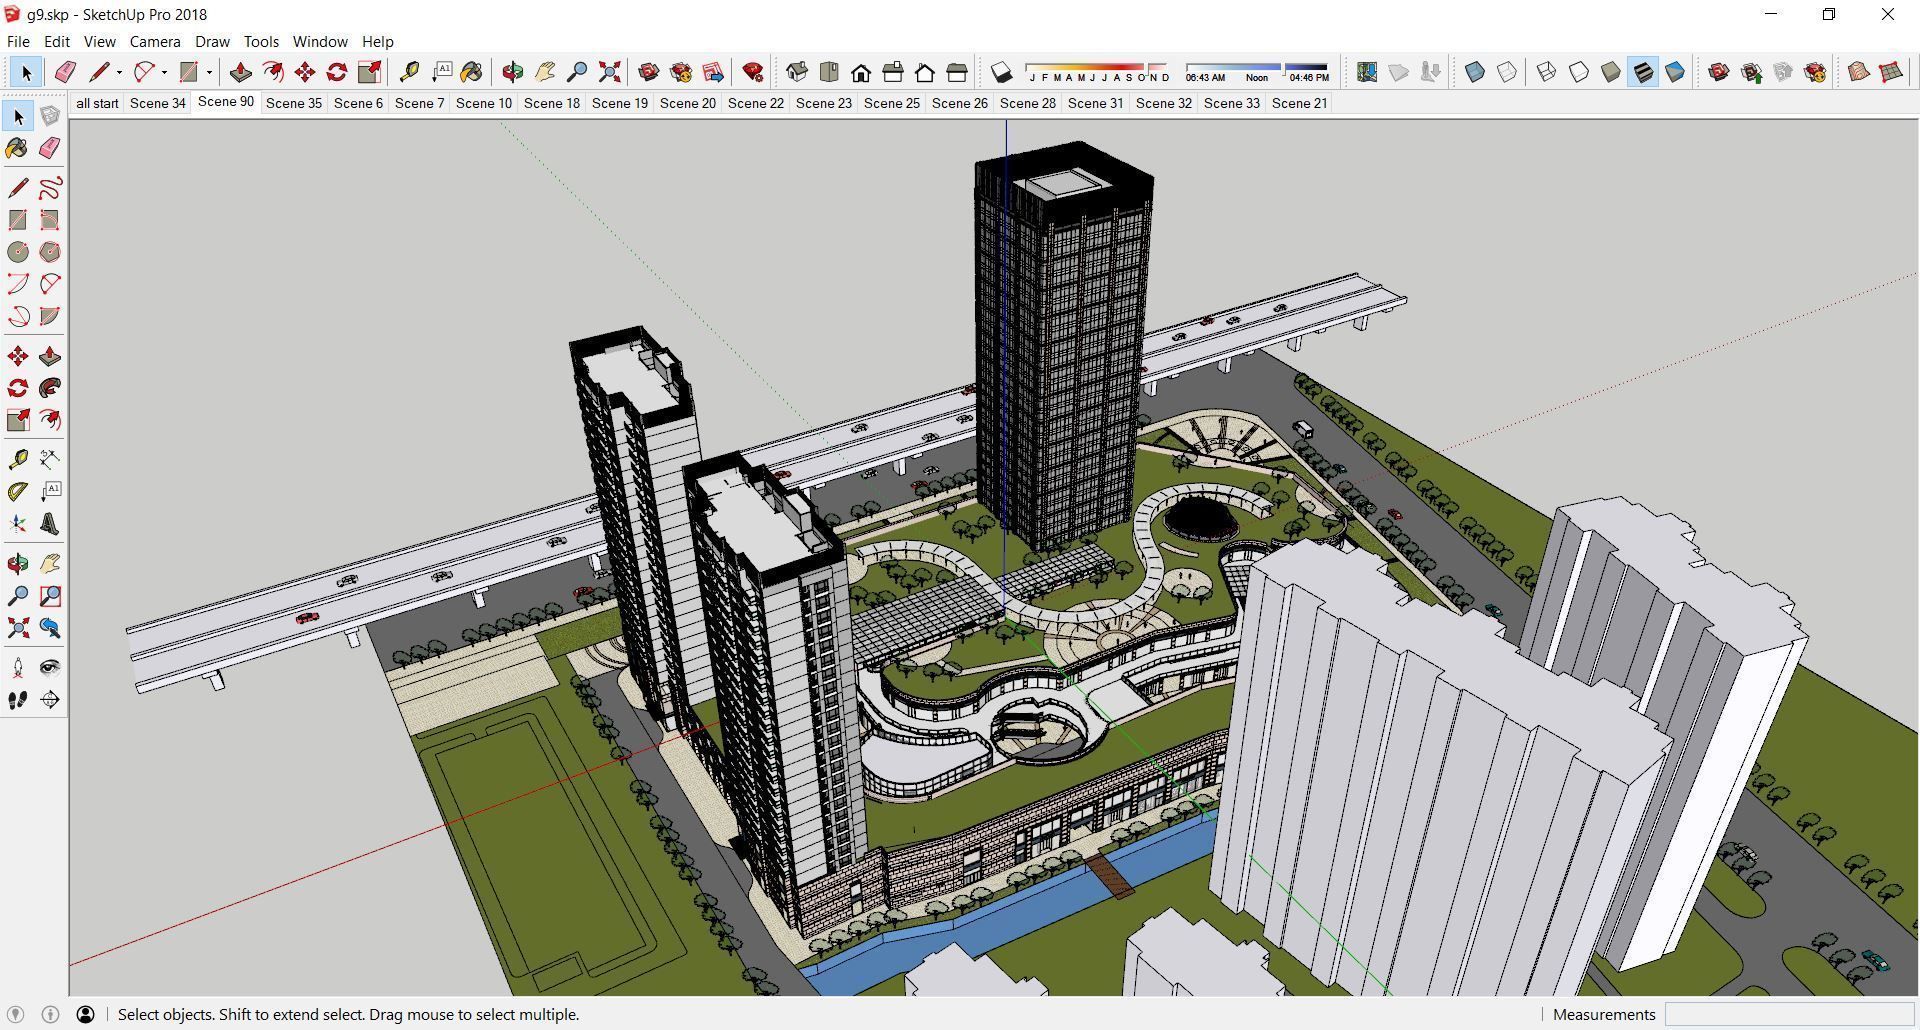Toggle Back Edges style
Viewport: 1920px width, 1030px height.
click(1507, 72)
